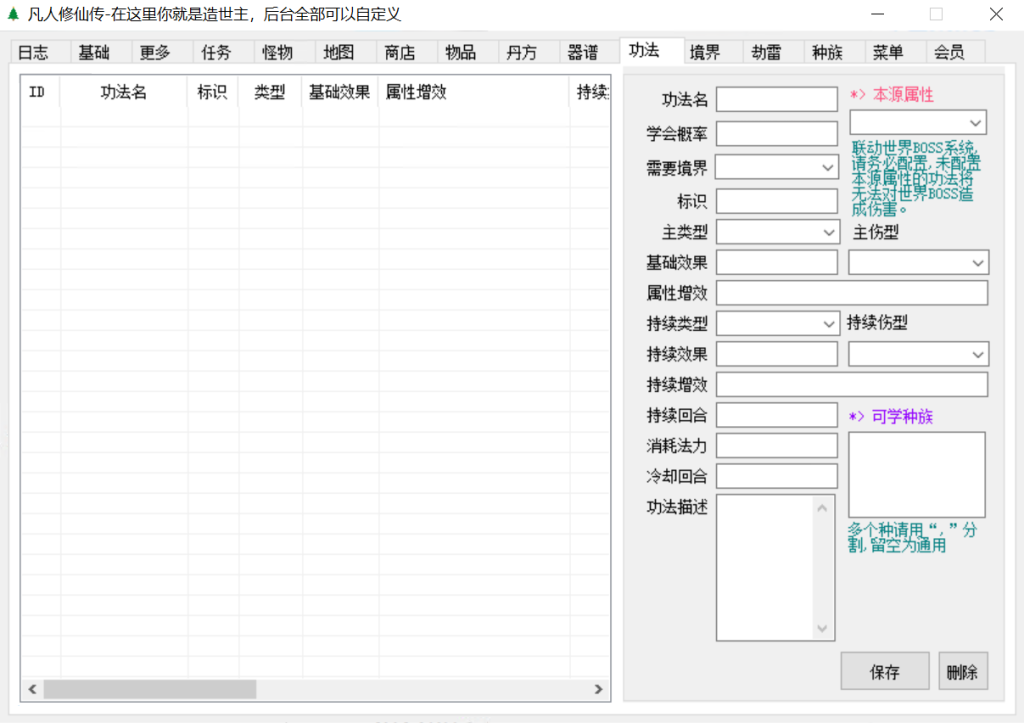Click the green tree app icon in title bar
Image resolution: width=1024 pixels, height=723 pixels.
click(x=13, y=15)
